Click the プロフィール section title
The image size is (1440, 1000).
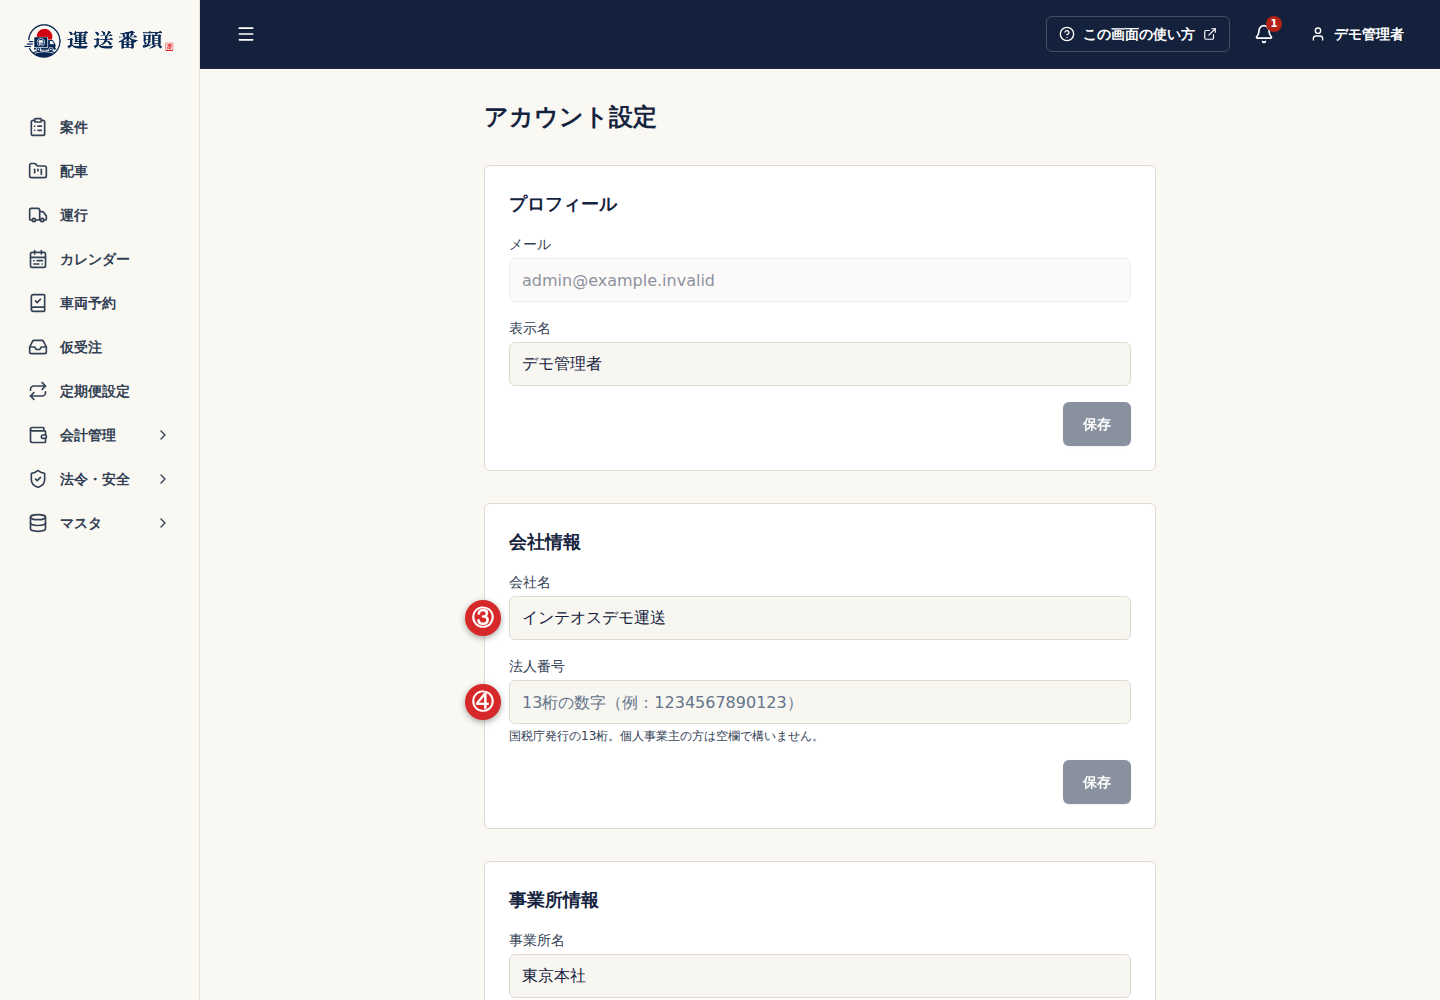[563, 204]
